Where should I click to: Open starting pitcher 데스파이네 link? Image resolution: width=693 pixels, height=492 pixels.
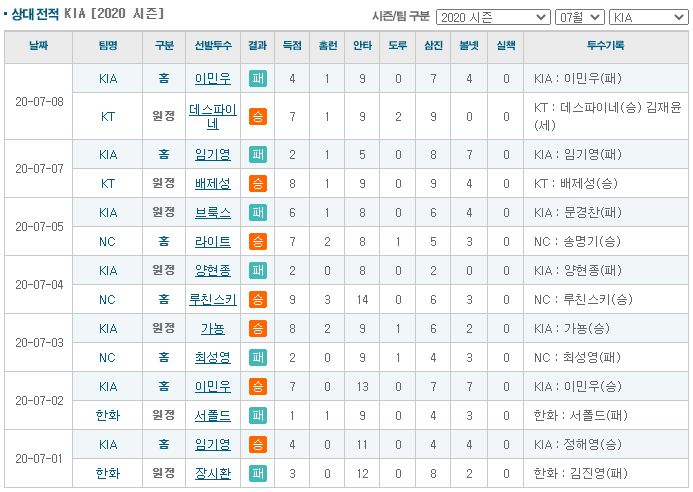(x=213, y=116)
